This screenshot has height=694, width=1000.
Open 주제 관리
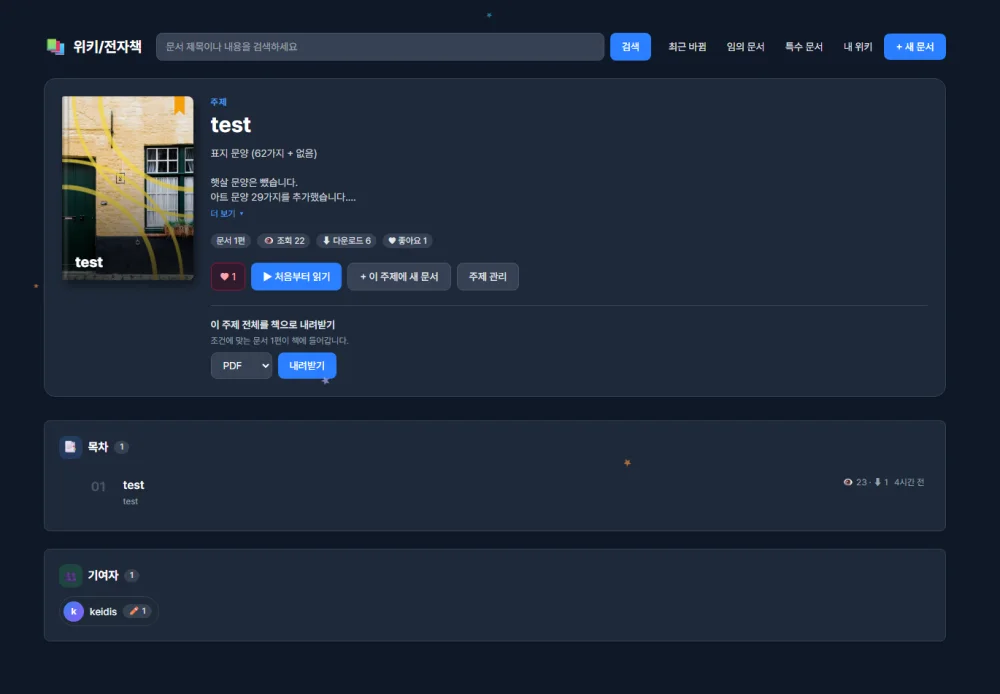coord(487,277)
